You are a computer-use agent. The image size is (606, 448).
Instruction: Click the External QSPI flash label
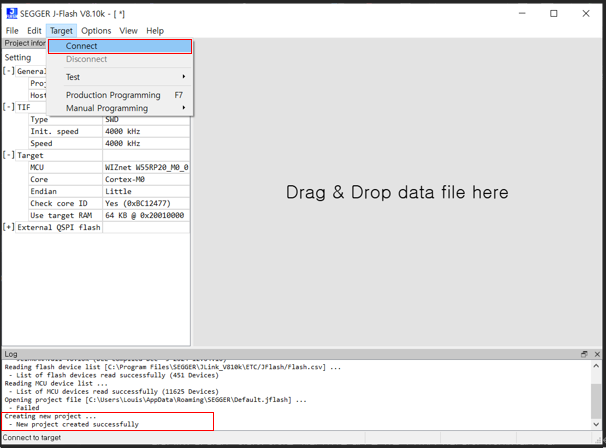pos(59,227)
